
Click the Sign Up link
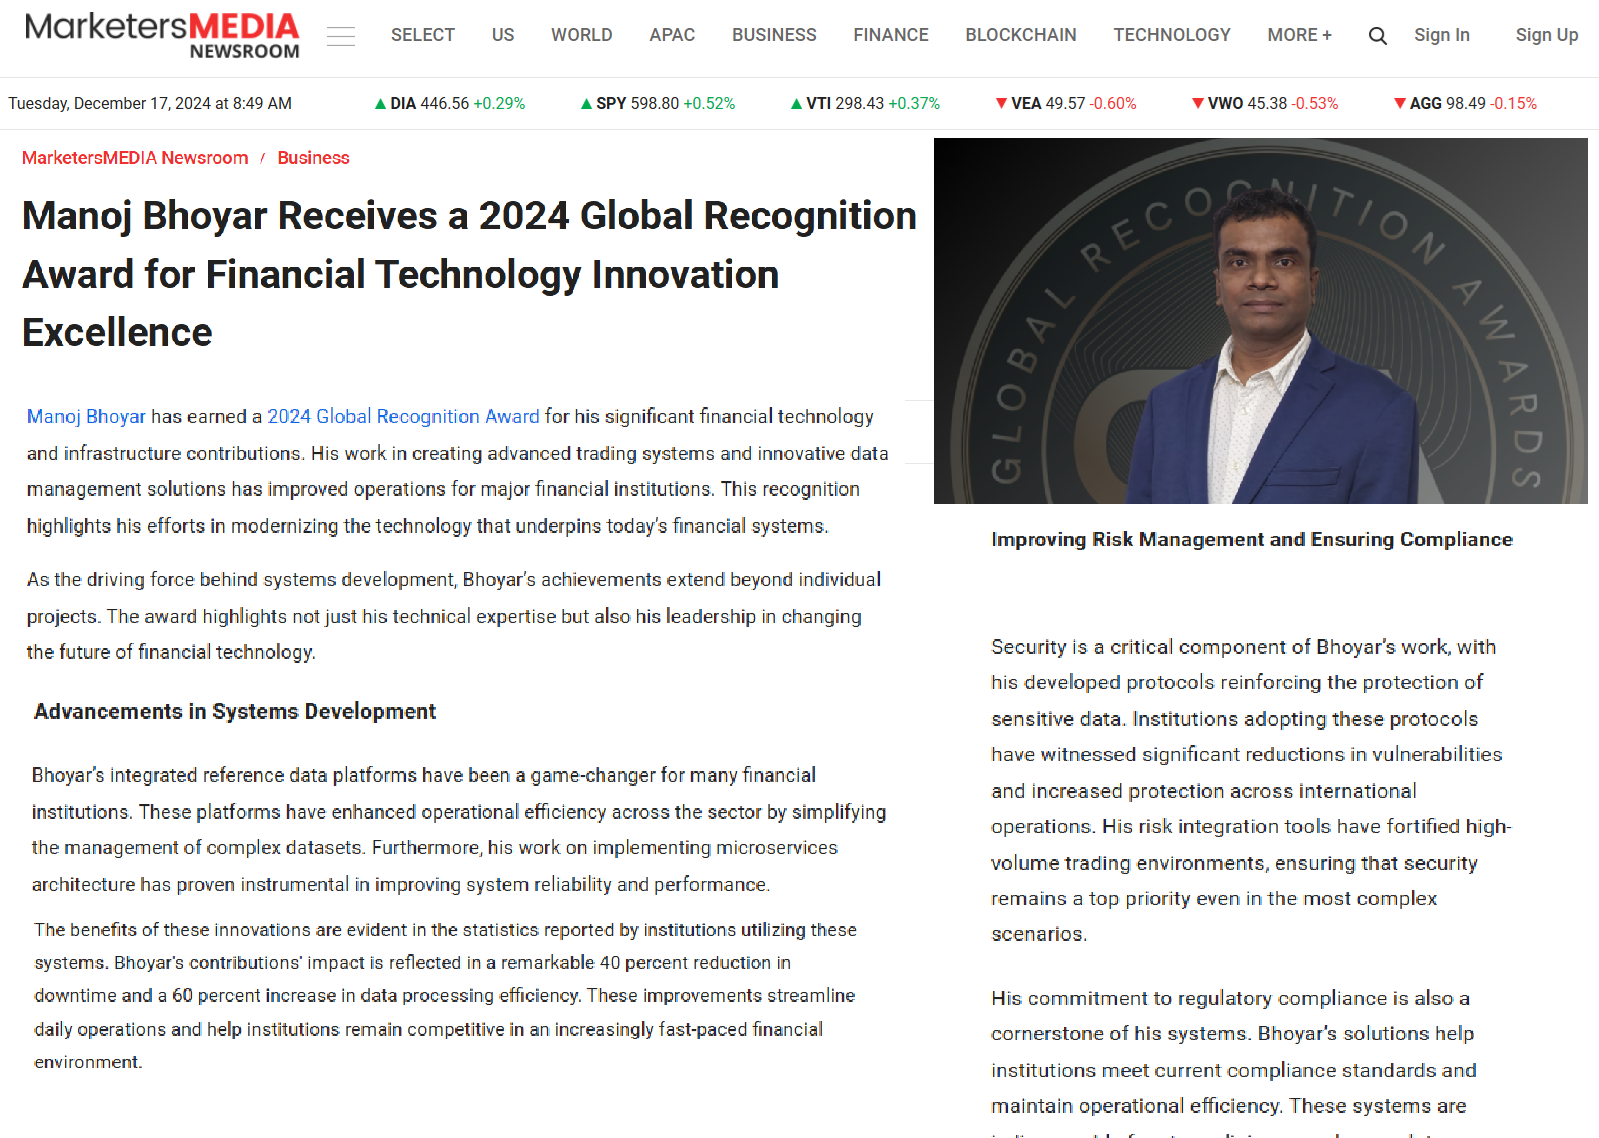tap(1547, 35)
